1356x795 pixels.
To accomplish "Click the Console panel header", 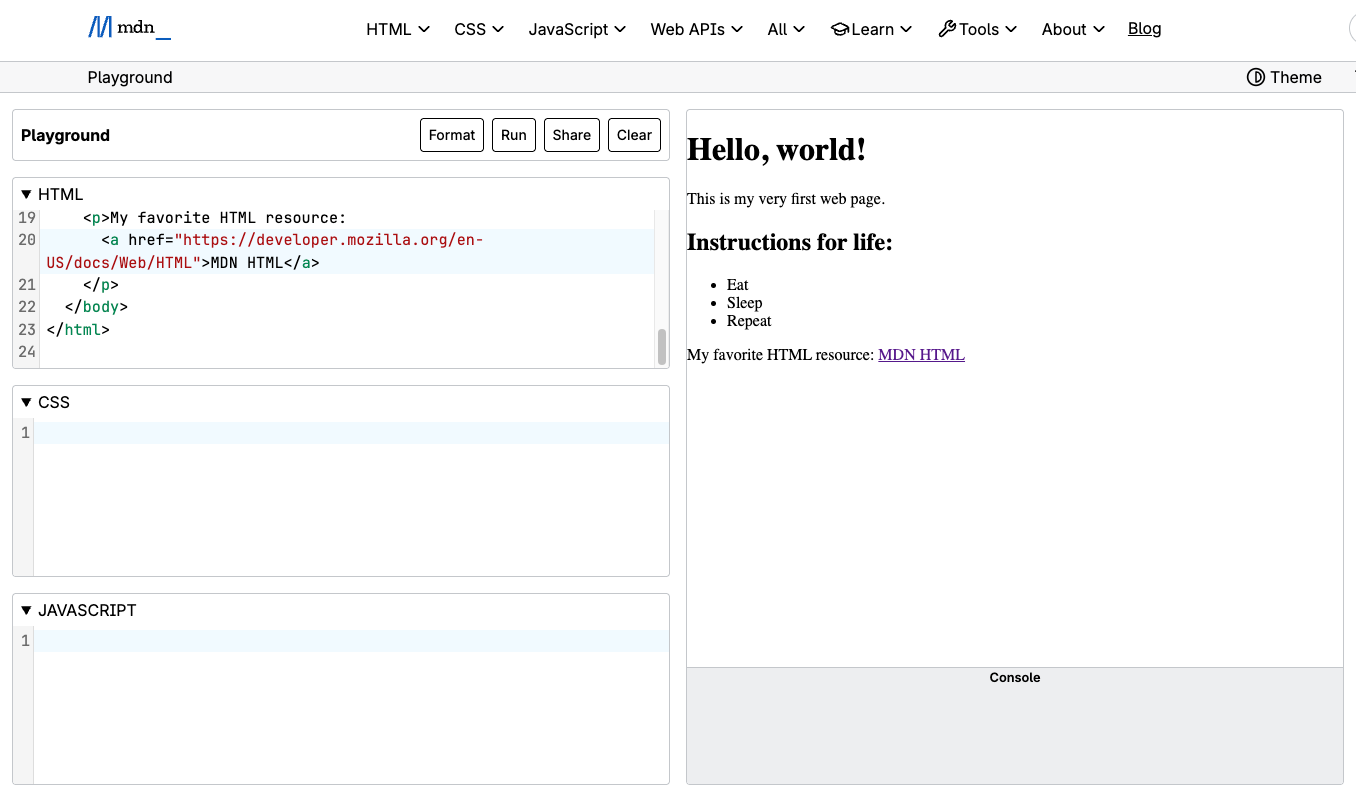I will point(1015,677).
